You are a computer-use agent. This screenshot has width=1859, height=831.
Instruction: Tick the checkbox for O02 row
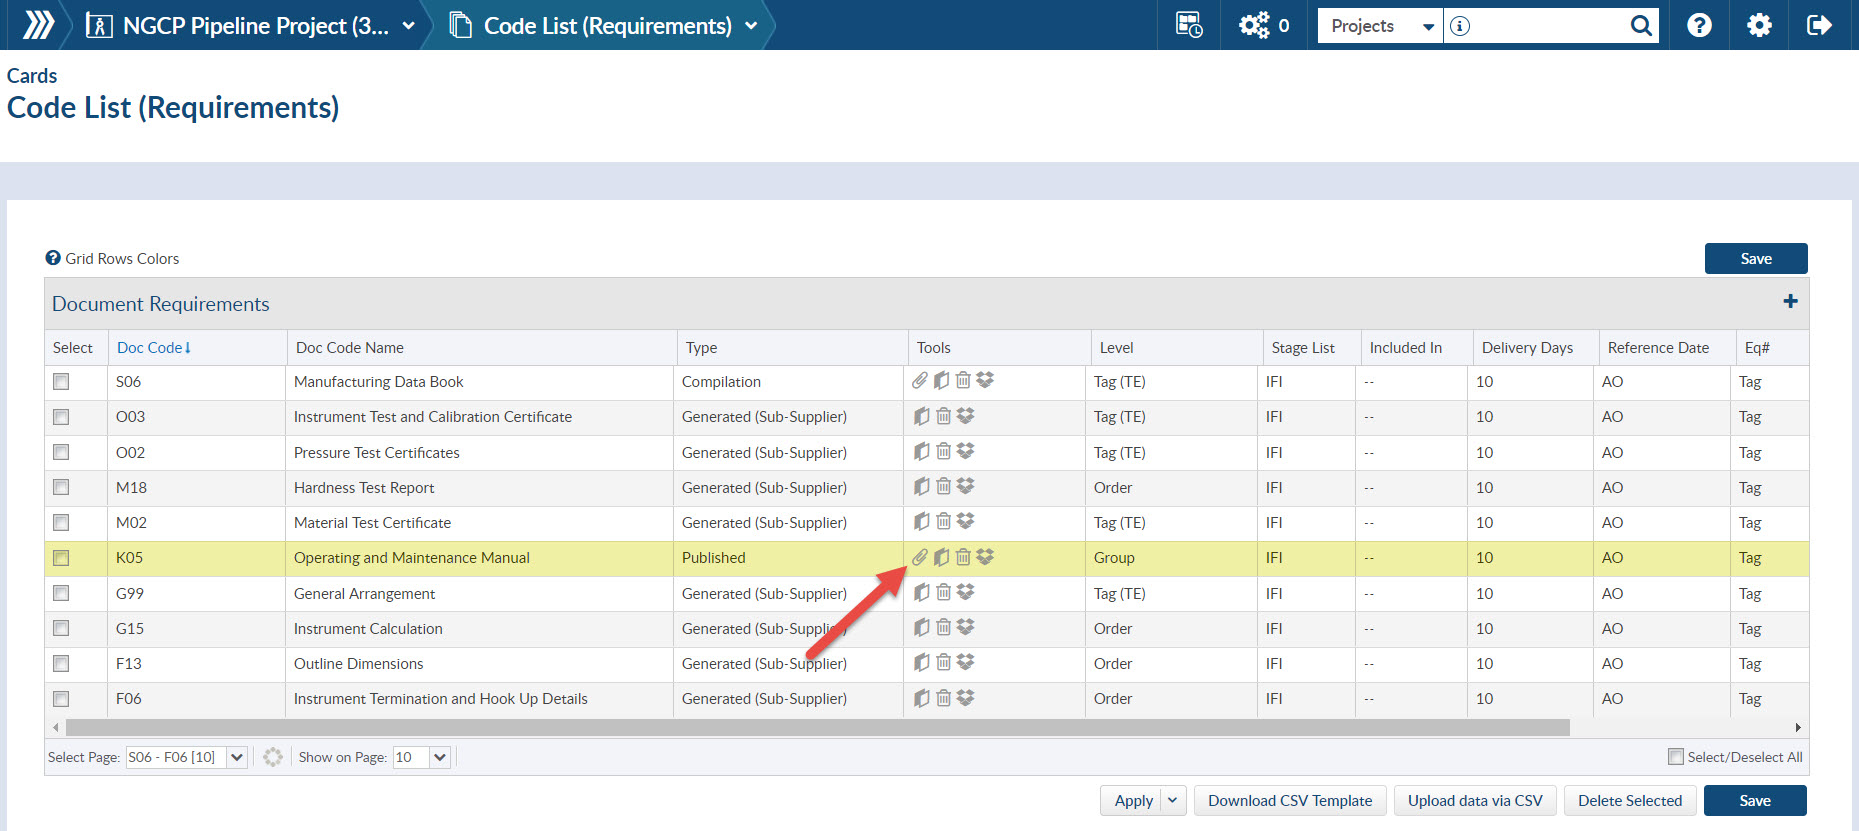click(x=62, y=452)
